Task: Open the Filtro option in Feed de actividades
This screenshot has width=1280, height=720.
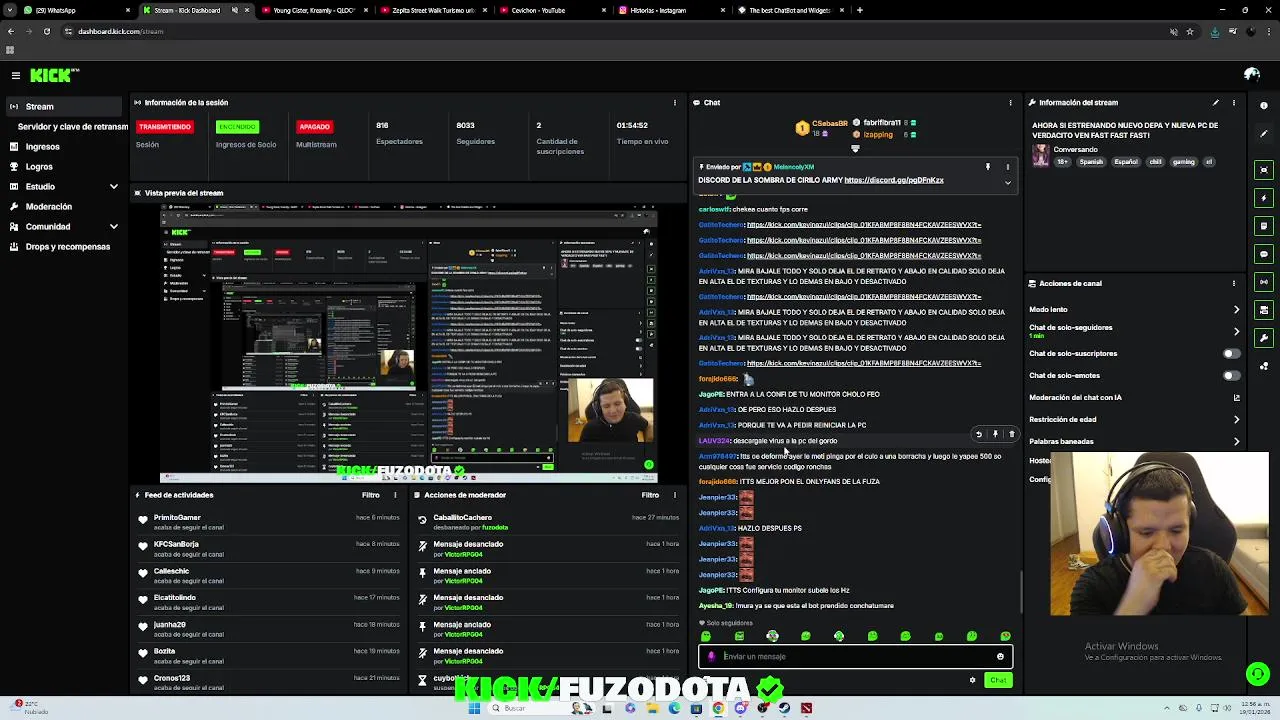Action: pos(370,495)
